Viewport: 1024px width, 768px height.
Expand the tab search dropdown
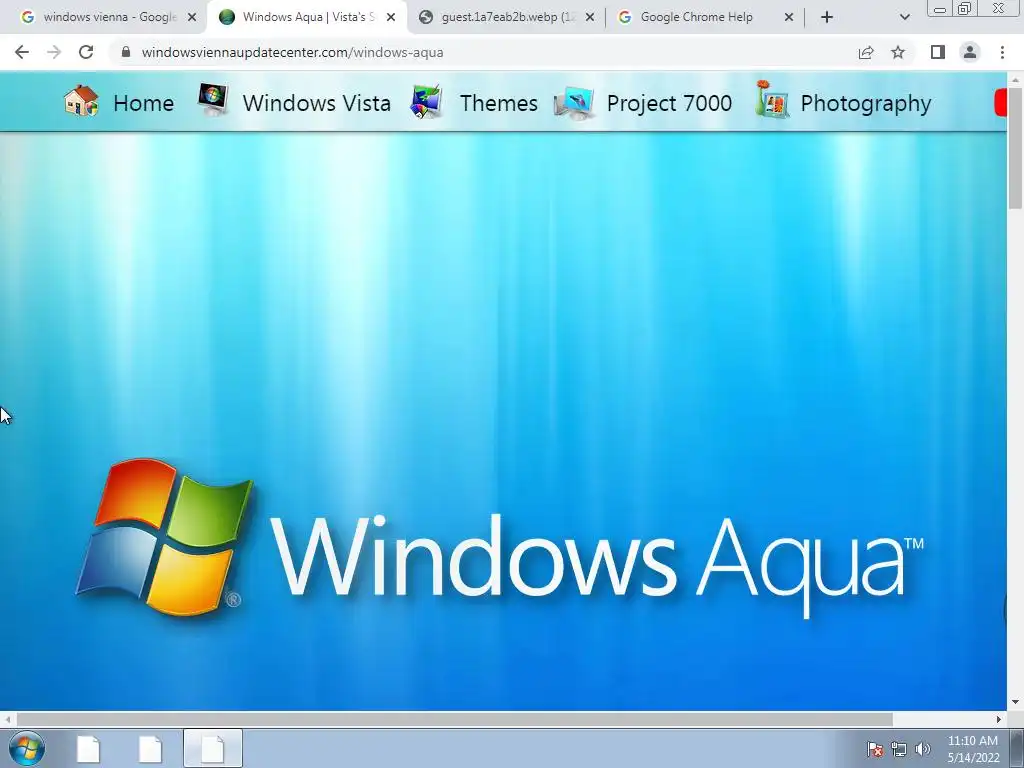904,17
